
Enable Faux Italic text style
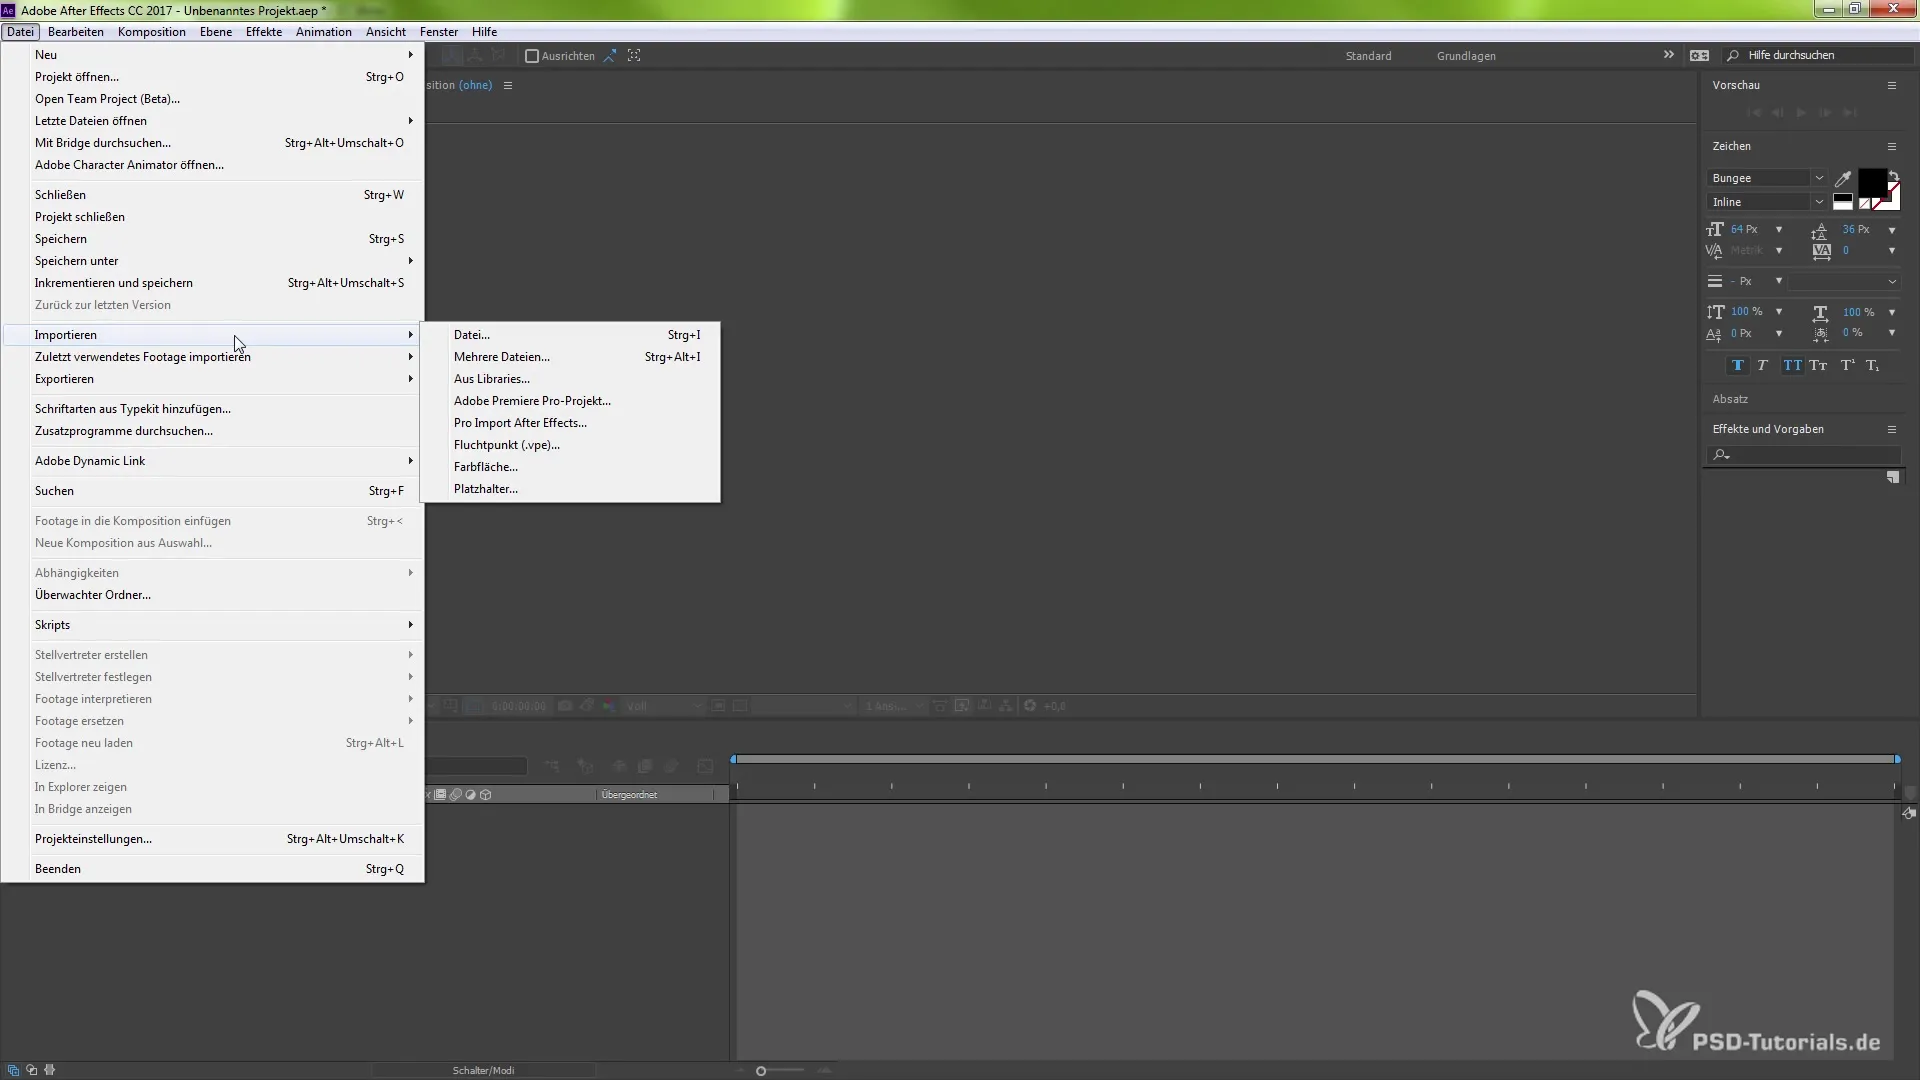point(1762,366)
